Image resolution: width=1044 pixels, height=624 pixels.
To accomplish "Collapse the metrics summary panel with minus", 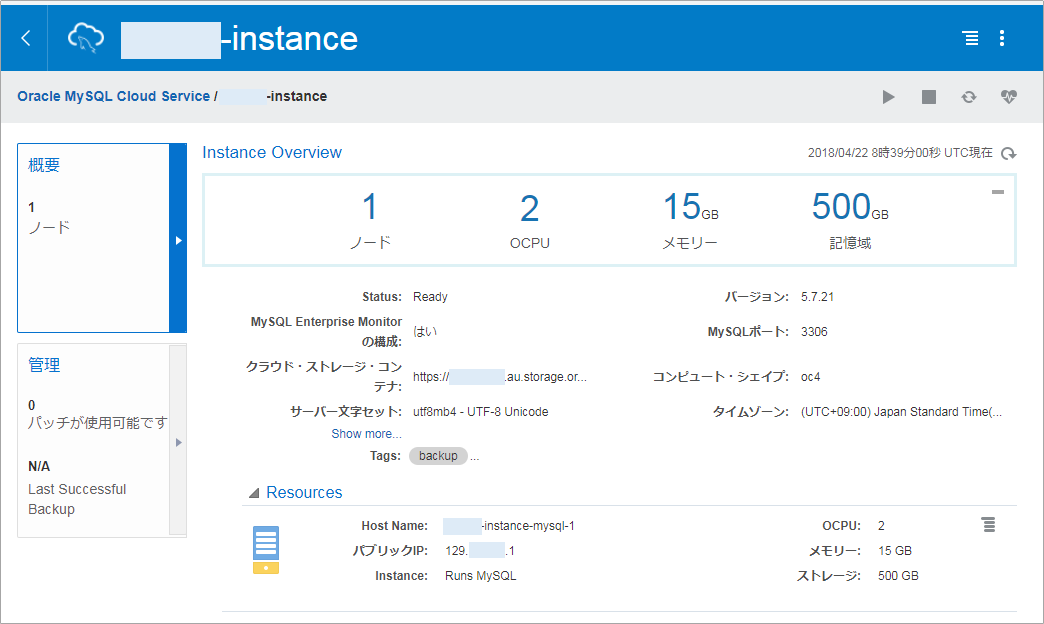I will pyautogui.click(x=997, y=192).
